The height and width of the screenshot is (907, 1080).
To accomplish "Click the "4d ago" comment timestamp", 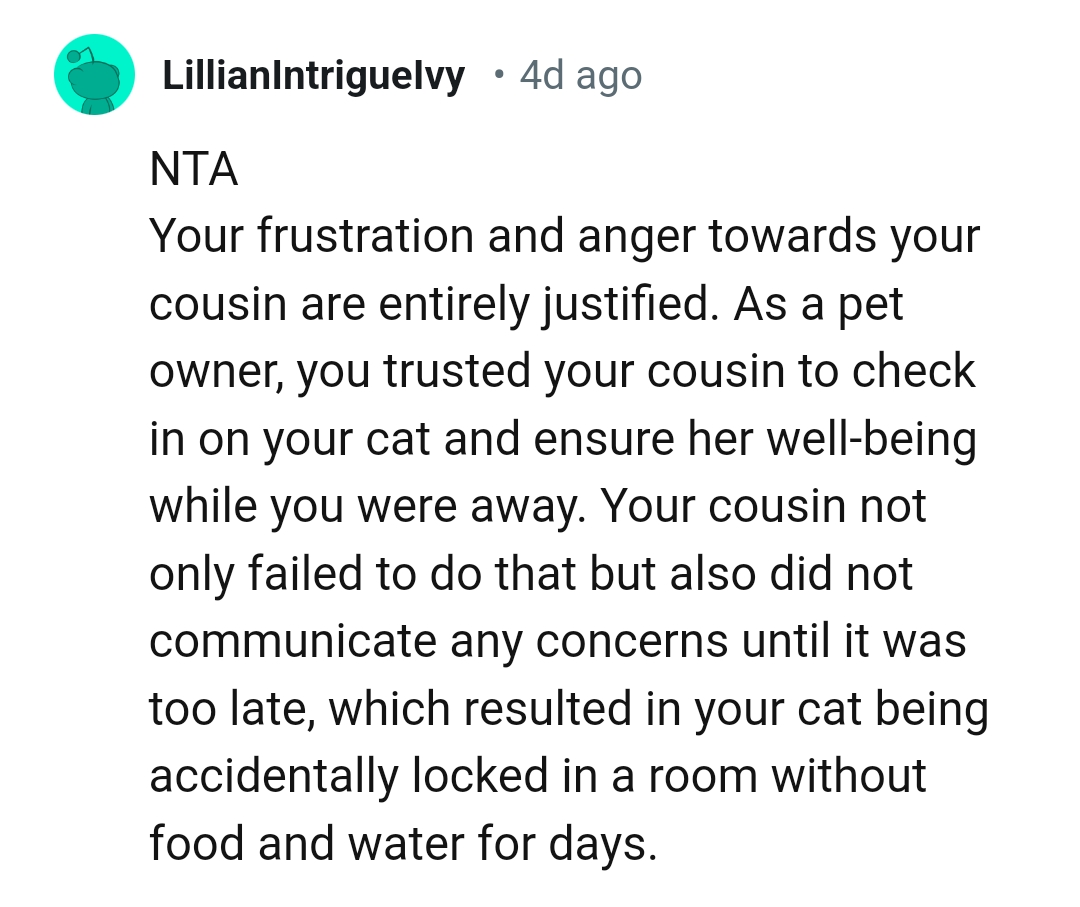I will [580, 77].
